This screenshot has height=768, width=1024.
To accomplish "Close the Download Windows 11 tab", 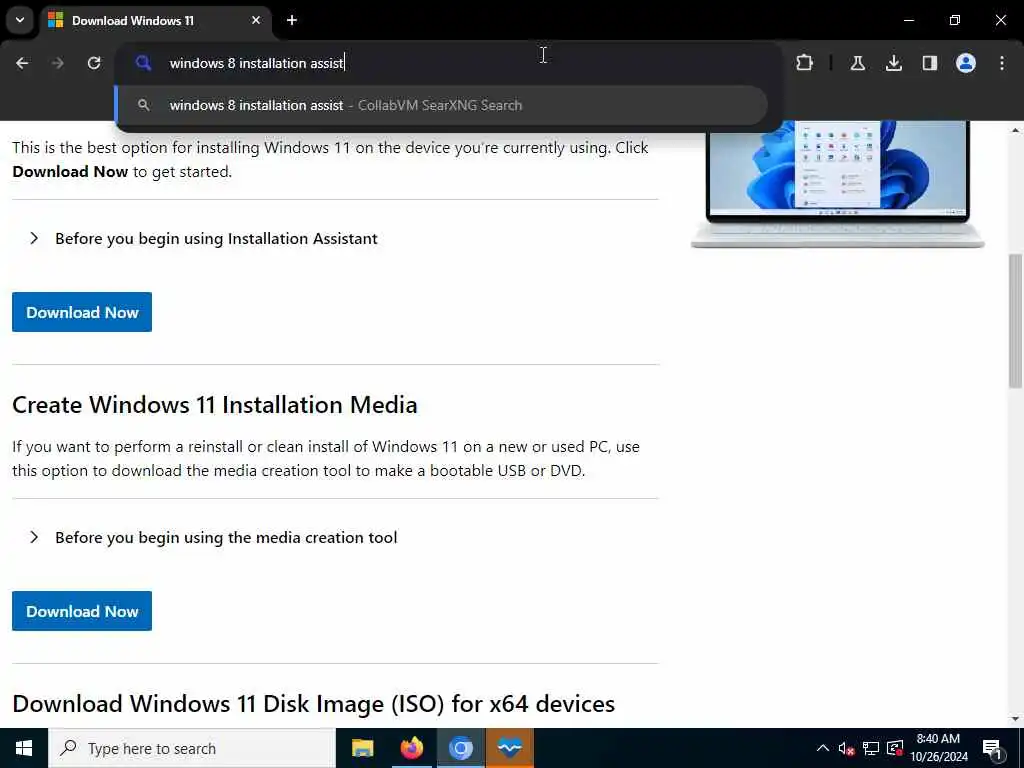I will click(x=256, y=20).
